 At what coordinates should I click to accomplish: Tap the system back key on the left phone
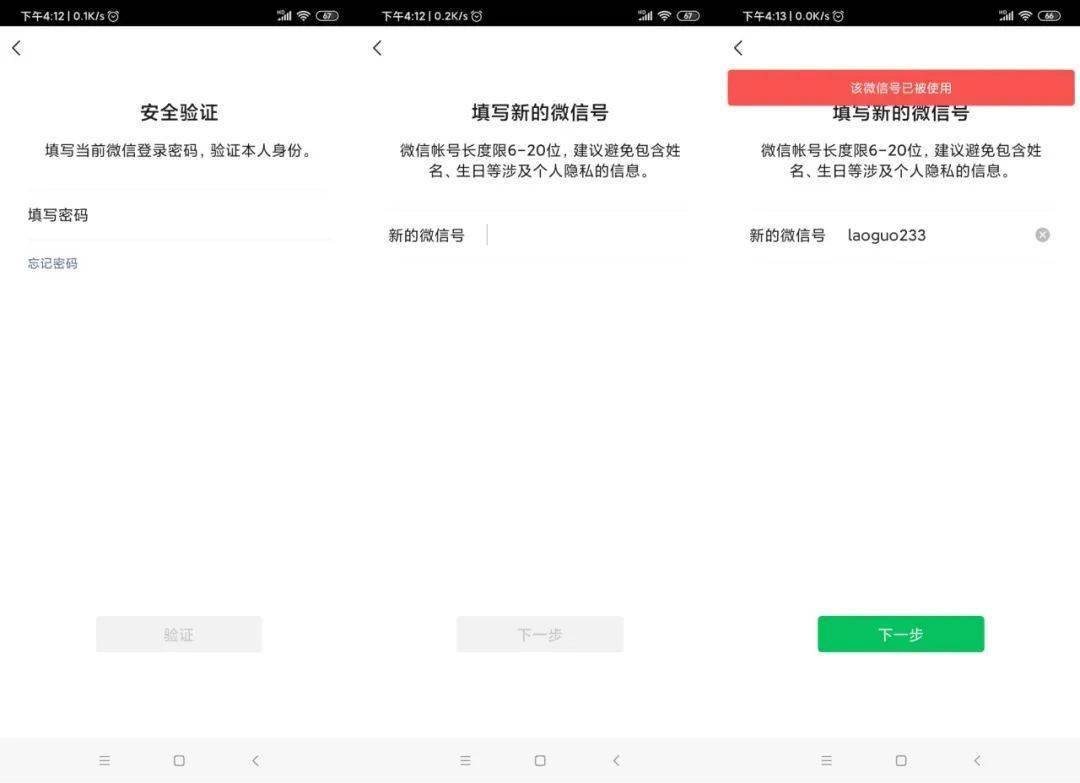256,760
